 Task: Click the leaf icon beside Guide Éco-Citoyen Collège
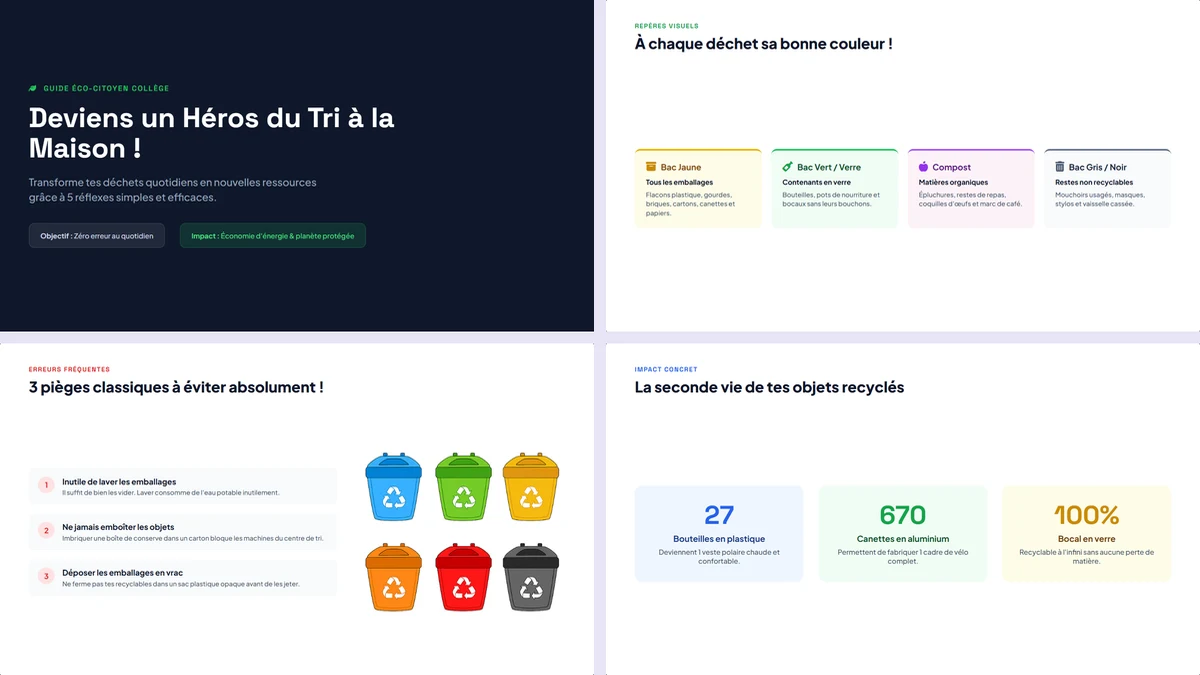click(33, 88)
